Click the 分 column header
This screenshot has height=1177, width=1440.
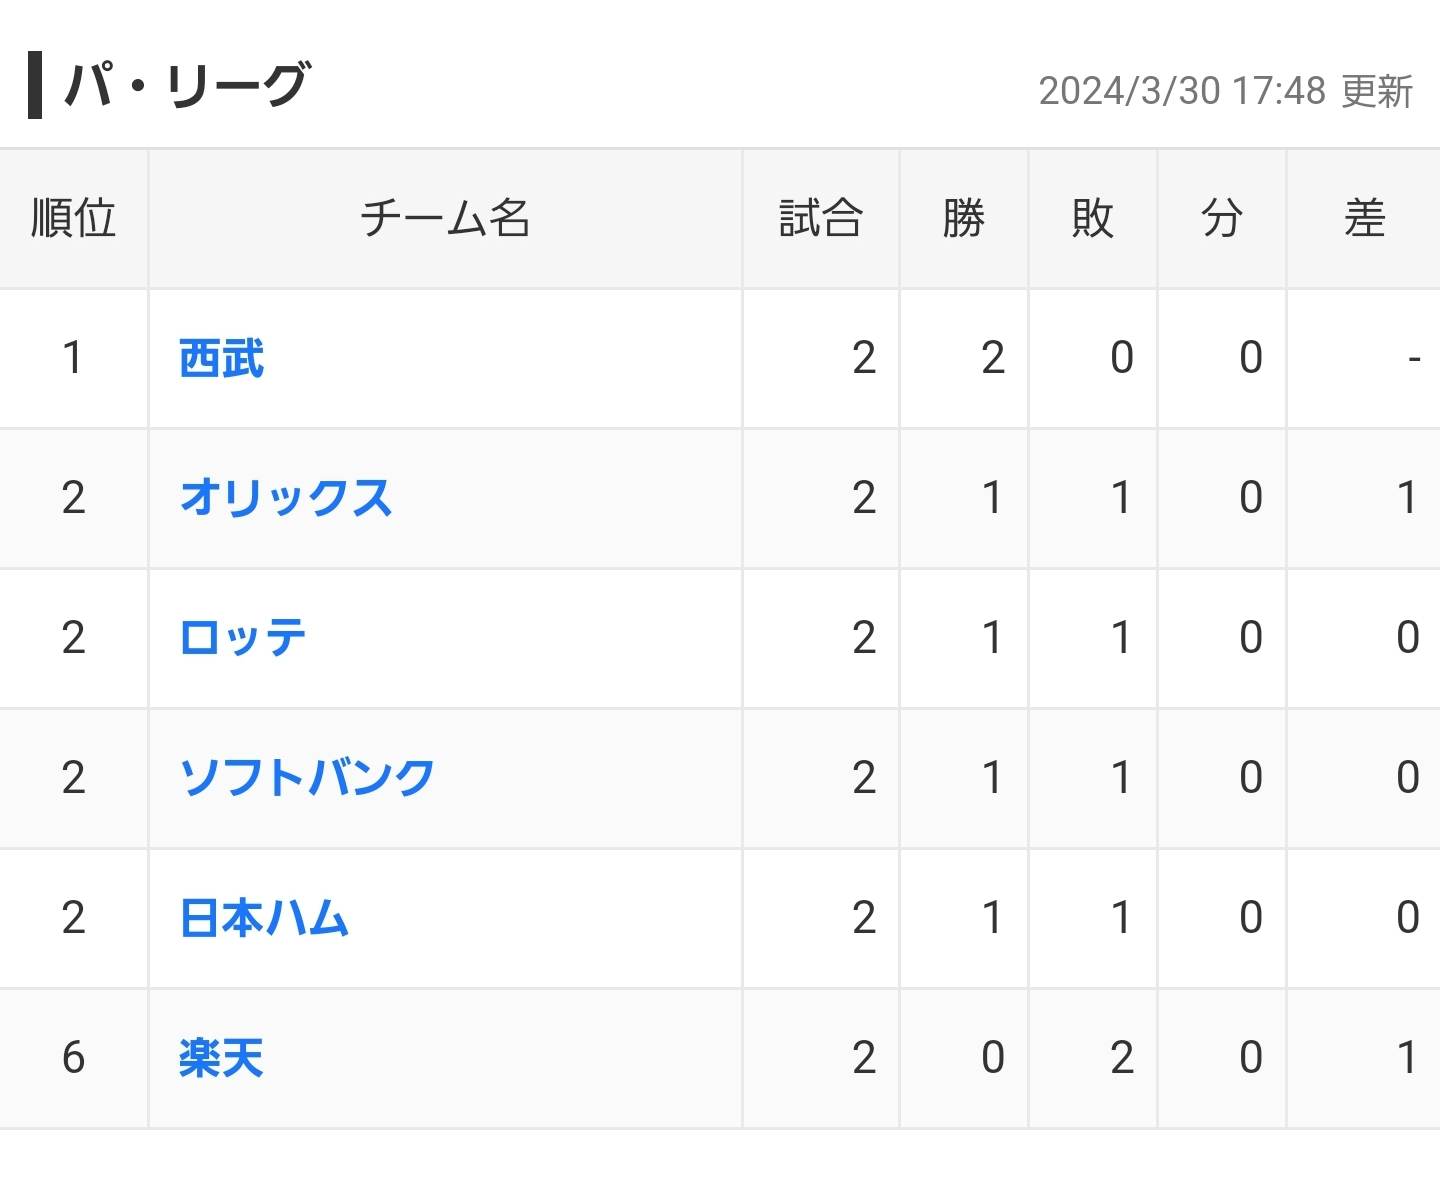[x=1222, y=218]
